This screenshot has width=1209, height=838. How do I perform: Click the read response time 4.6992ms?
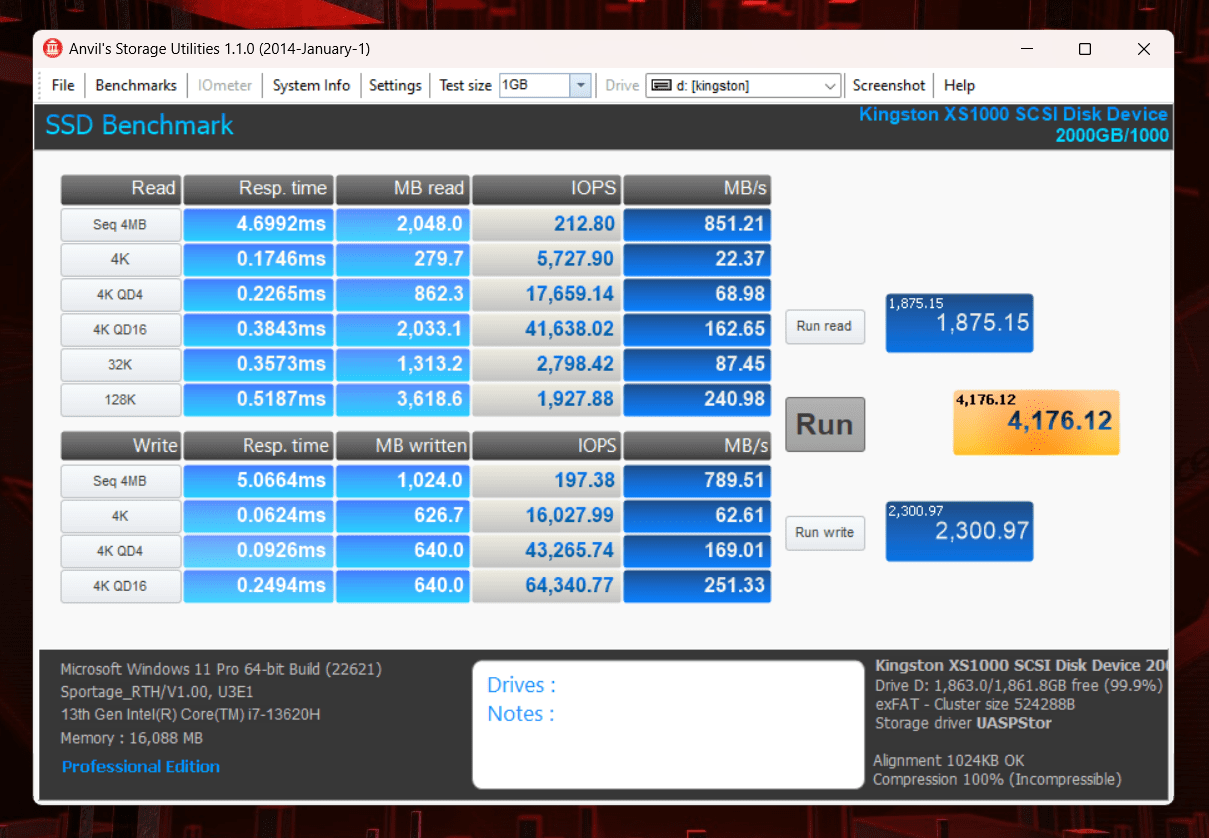coord(258,225)
